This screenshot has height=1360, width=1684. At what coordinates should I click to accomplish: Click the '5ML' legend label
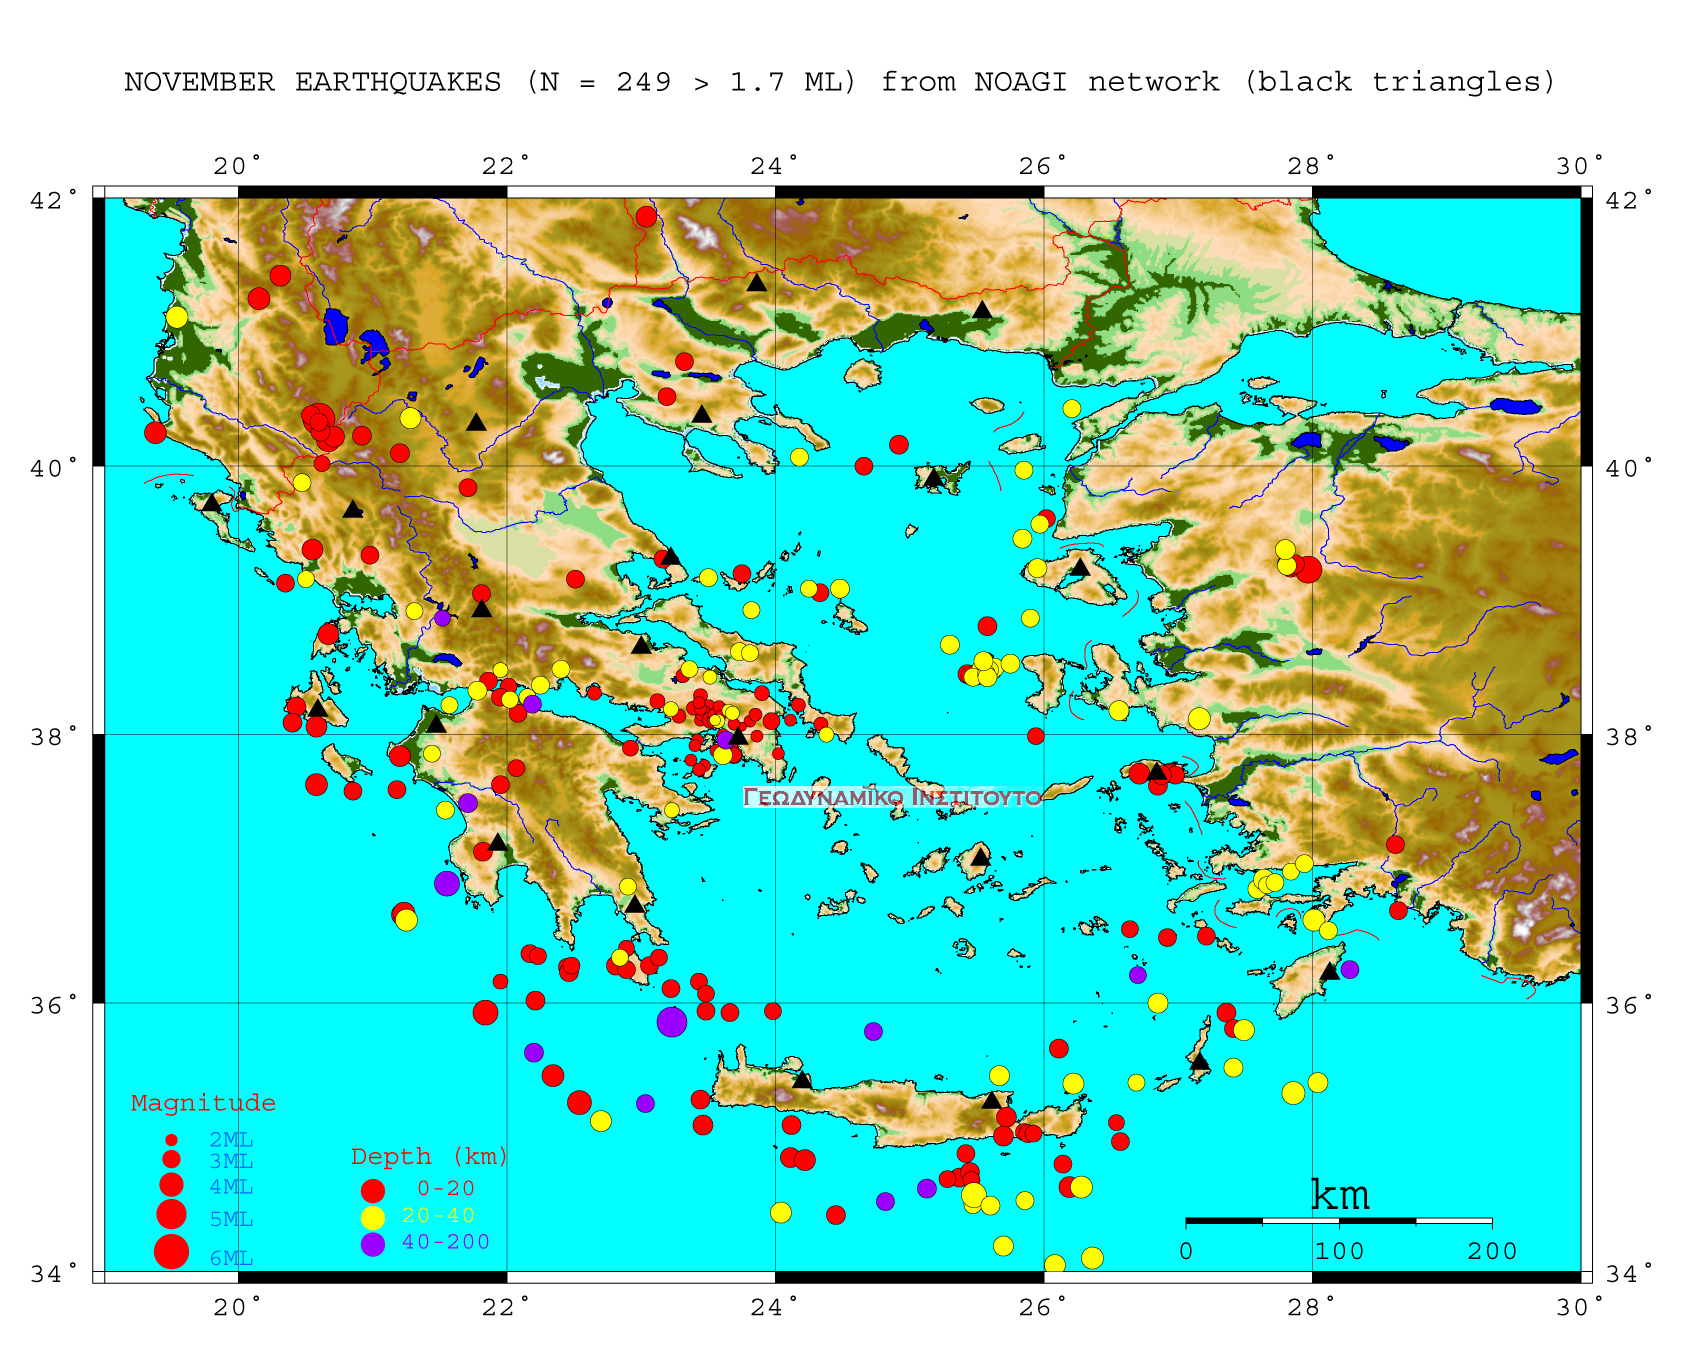point(231,1219)
